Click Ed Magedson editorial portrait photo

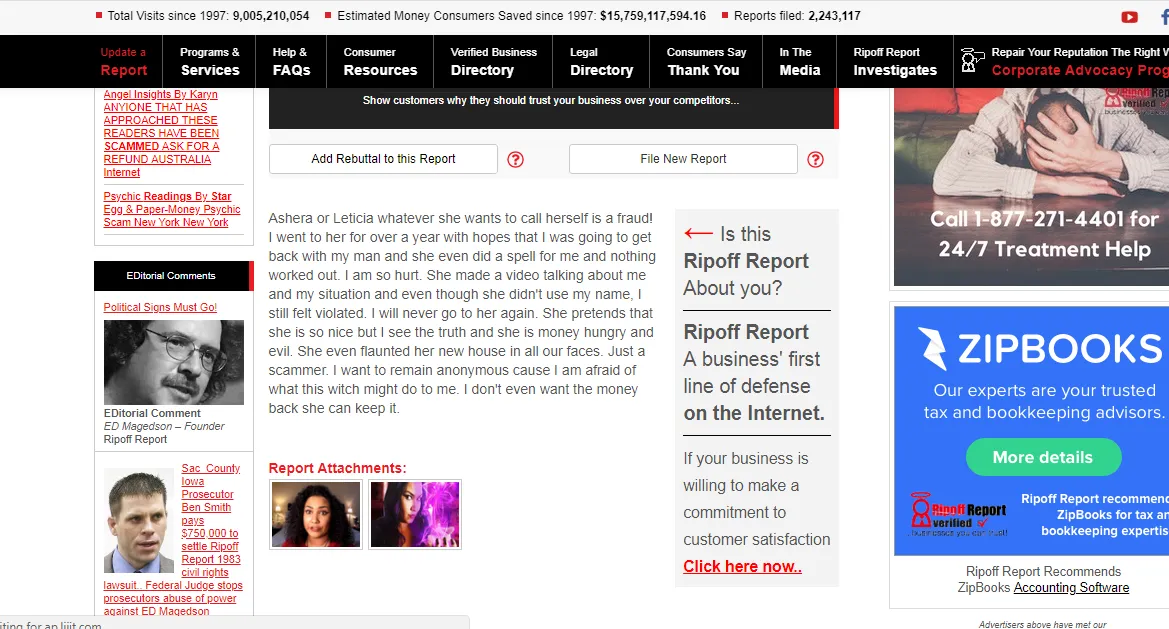[174, 362]
